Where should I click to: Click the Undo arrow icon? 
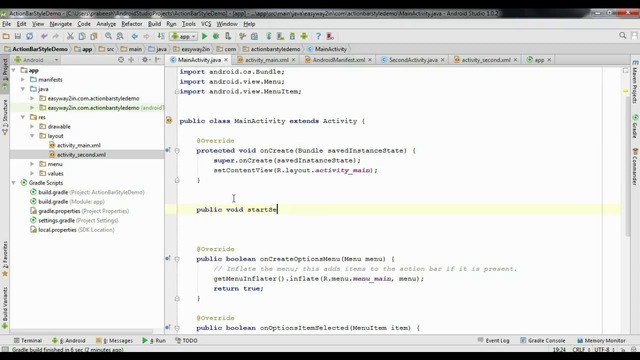click(44, 36)
